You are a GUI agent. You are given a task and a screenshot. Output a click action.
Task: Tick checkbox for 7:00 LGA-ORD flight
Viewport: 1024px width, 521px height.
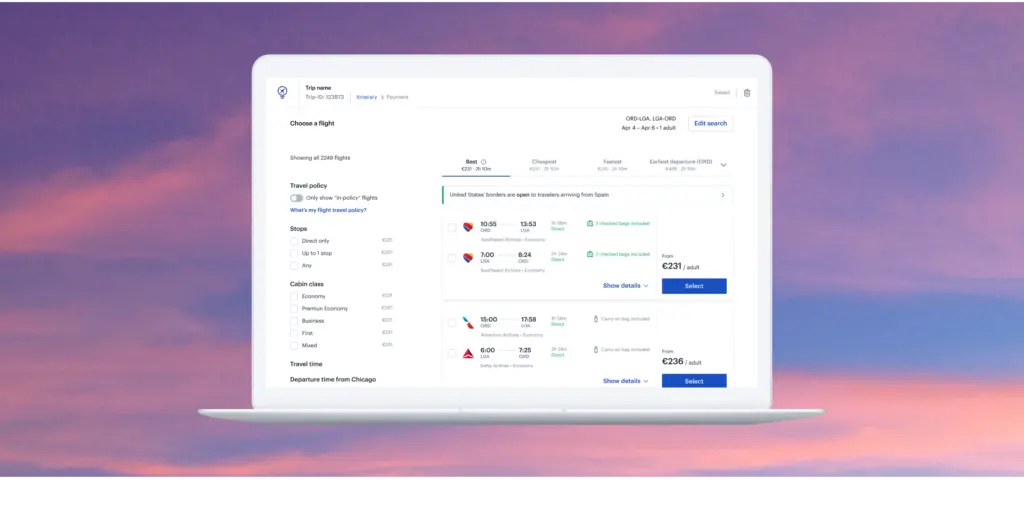(452, 258)
